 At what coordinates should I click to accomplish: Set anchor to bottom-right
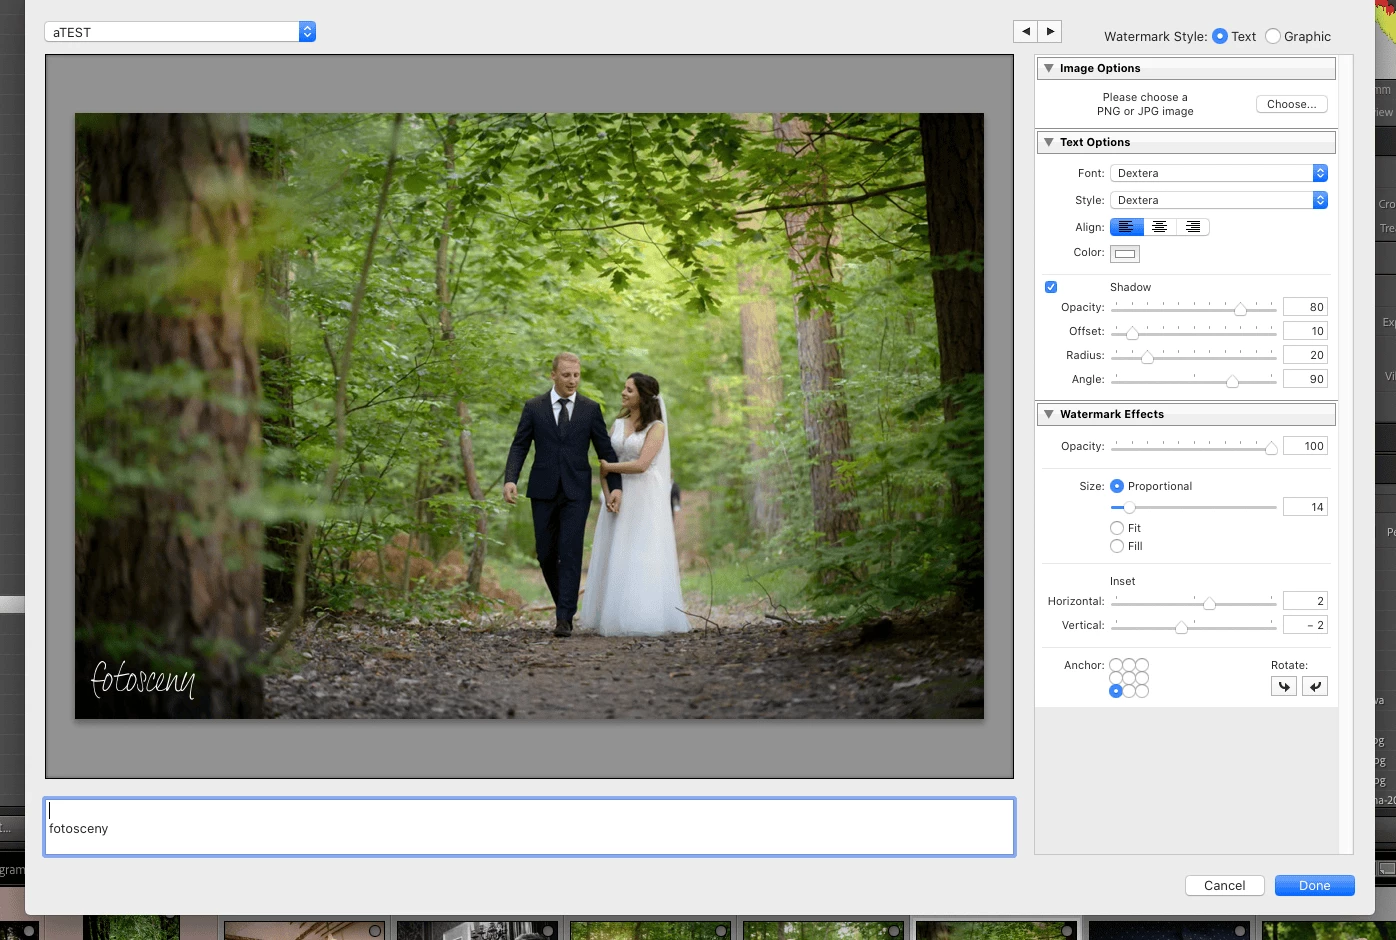[x=1142, y=691]
